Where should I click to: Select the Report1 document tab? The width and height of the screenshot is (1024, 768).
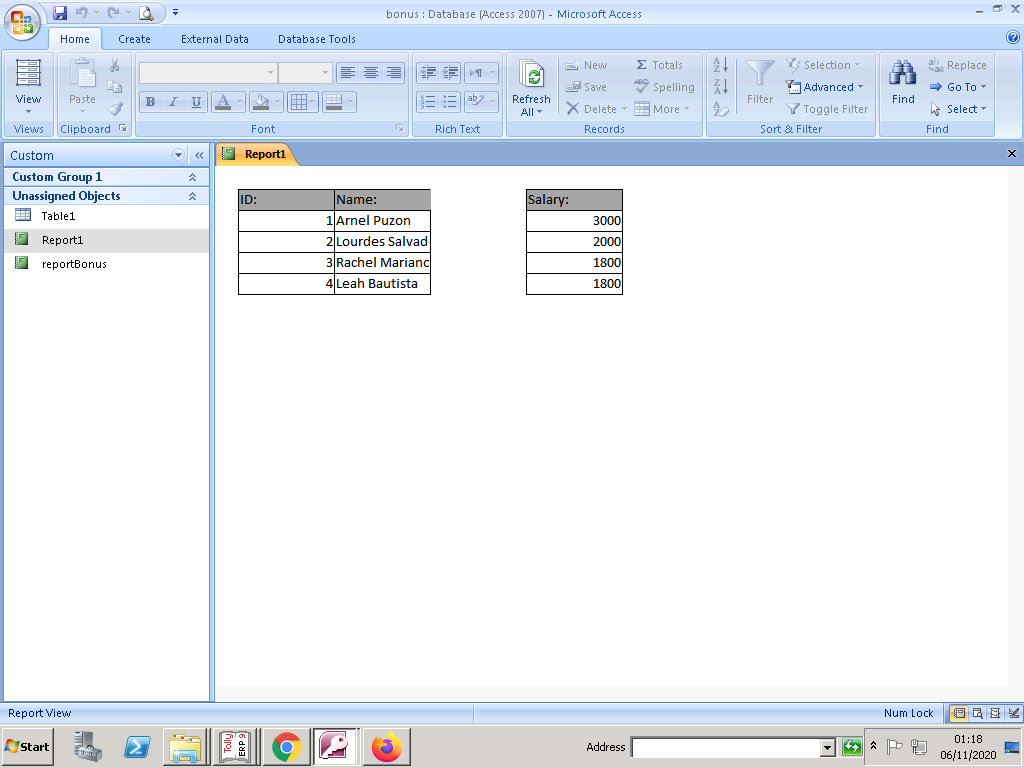[x=256, y=154]
